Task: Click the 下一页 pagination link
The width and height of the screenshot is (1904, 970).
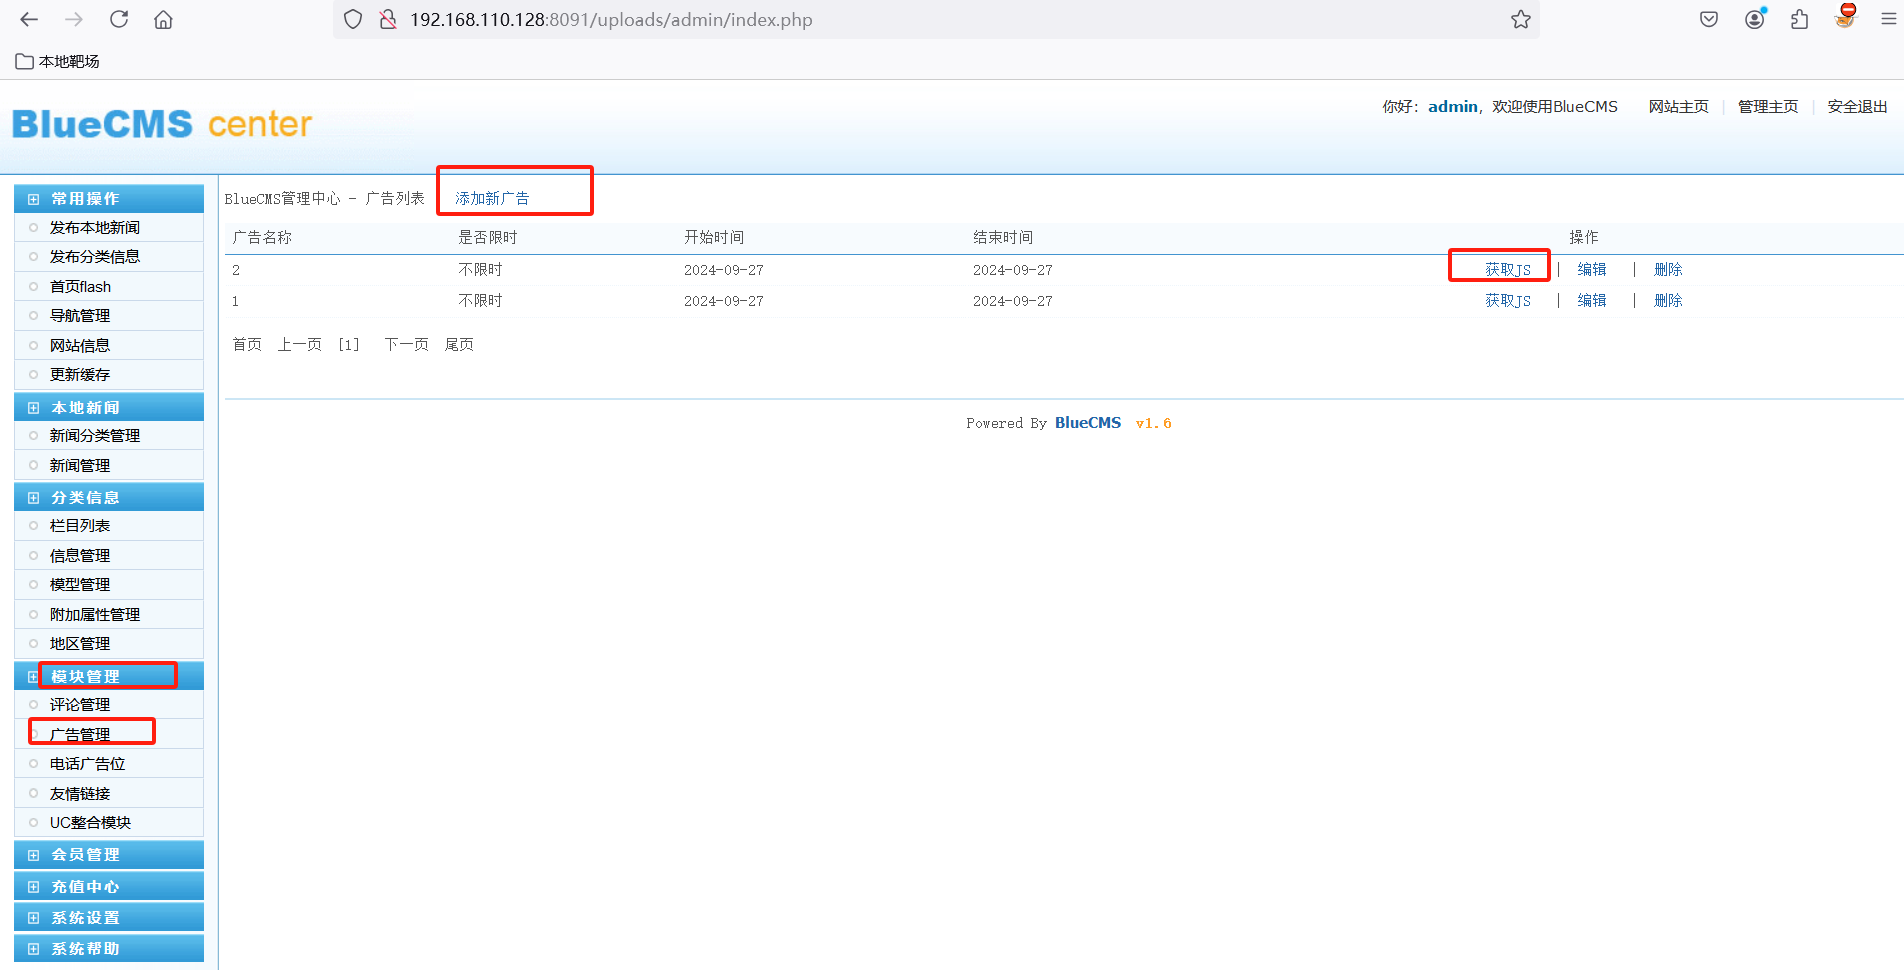Action: (x=407, y=345)
